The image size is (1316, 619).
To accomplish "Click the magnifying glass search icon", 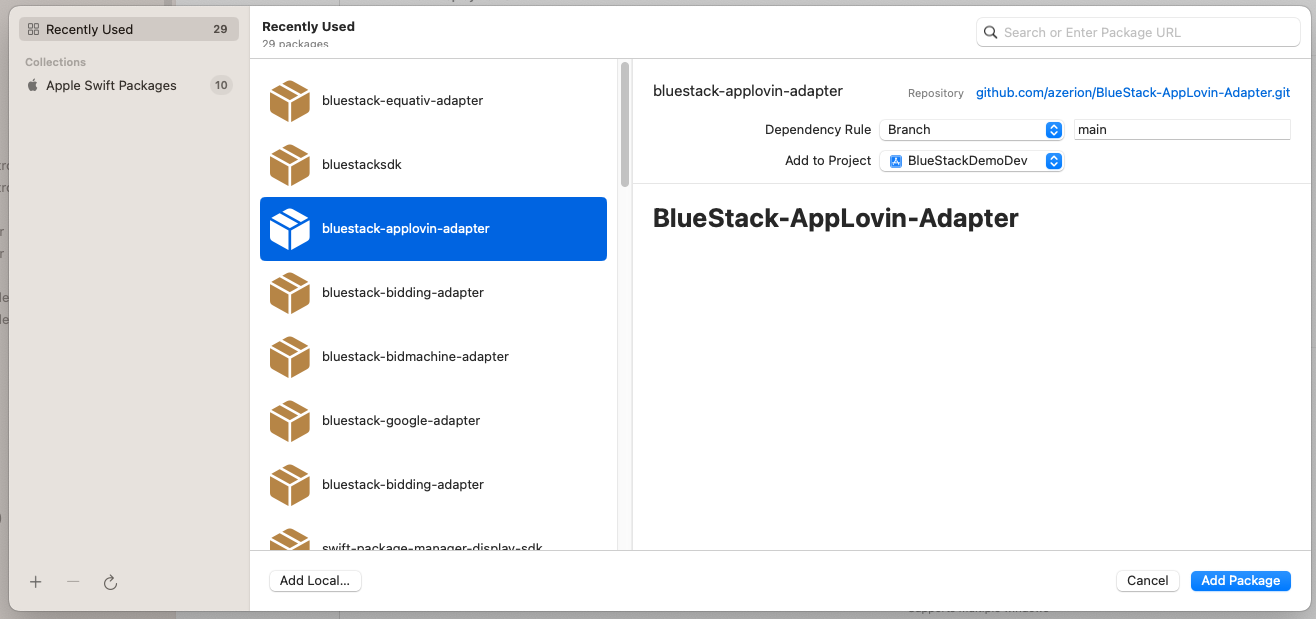I will click(991, 32).
